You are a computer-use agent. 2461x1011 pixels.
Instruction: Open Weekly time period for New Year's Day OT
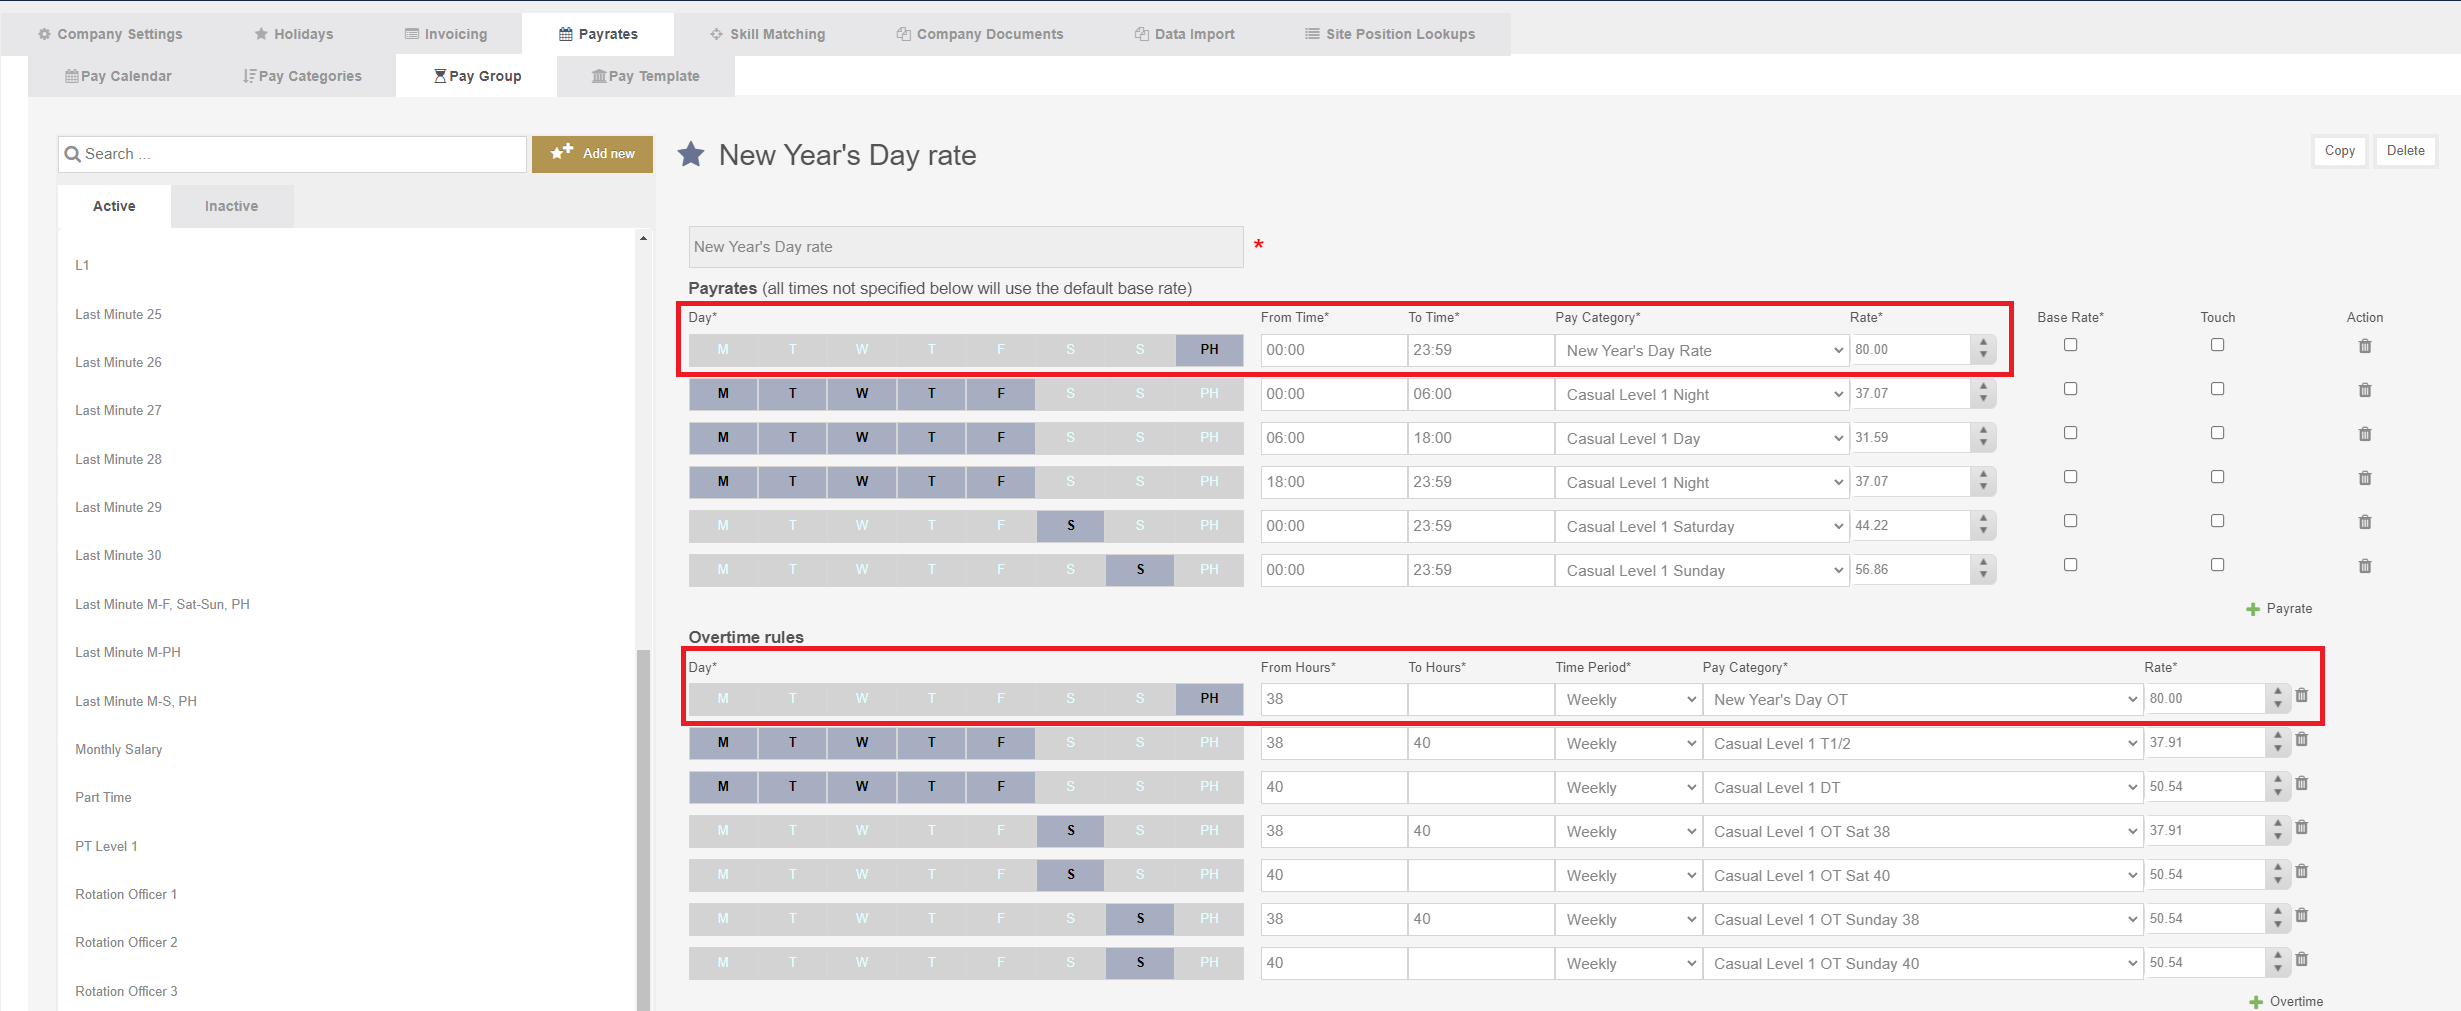(x=1627, y=700)
